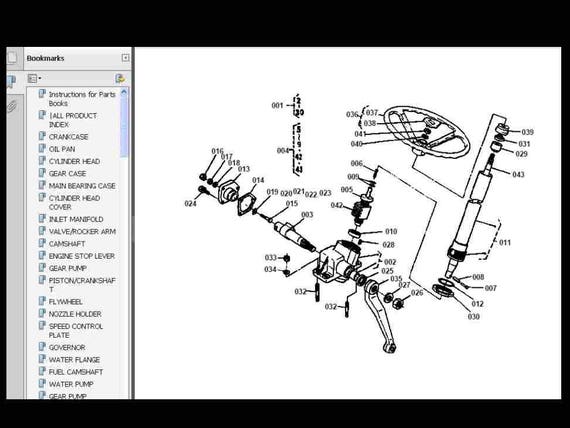Click the CAMSHAFT bookmark icon
Viewport: 570px width, 428px height.
(42, 243)
